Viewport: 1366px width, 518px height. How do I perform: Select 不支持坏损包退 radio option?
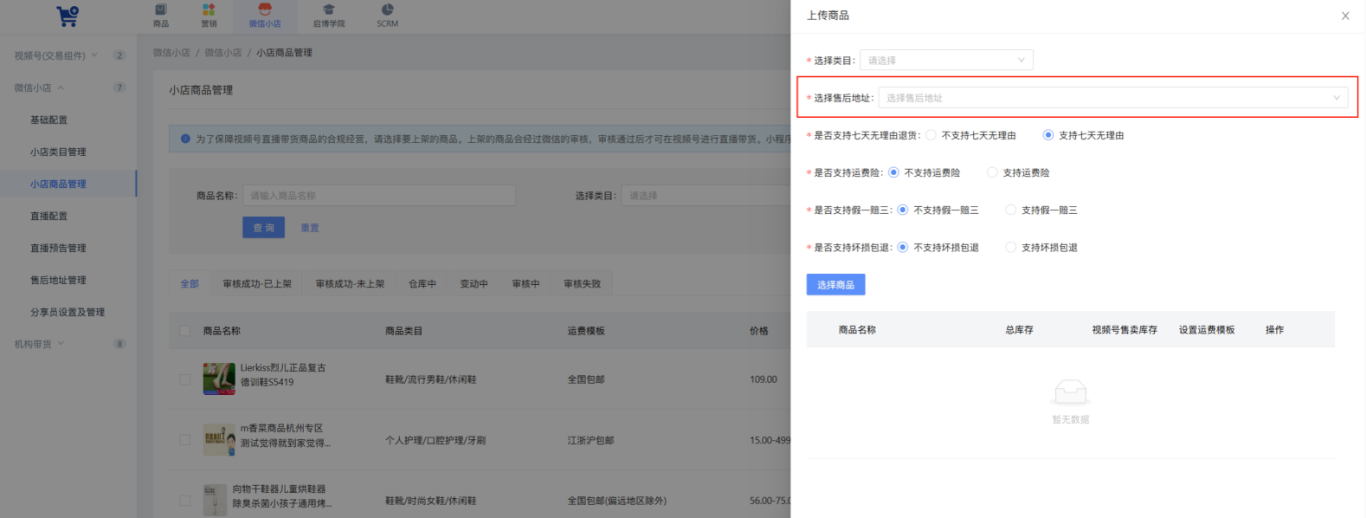903,247
